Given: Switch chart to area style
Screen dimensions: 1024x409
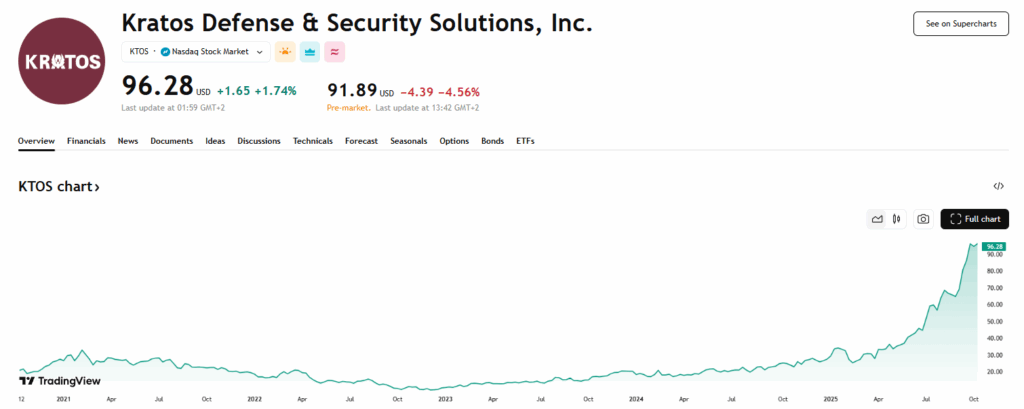Looking at the screenshot, I should [877, 219].
